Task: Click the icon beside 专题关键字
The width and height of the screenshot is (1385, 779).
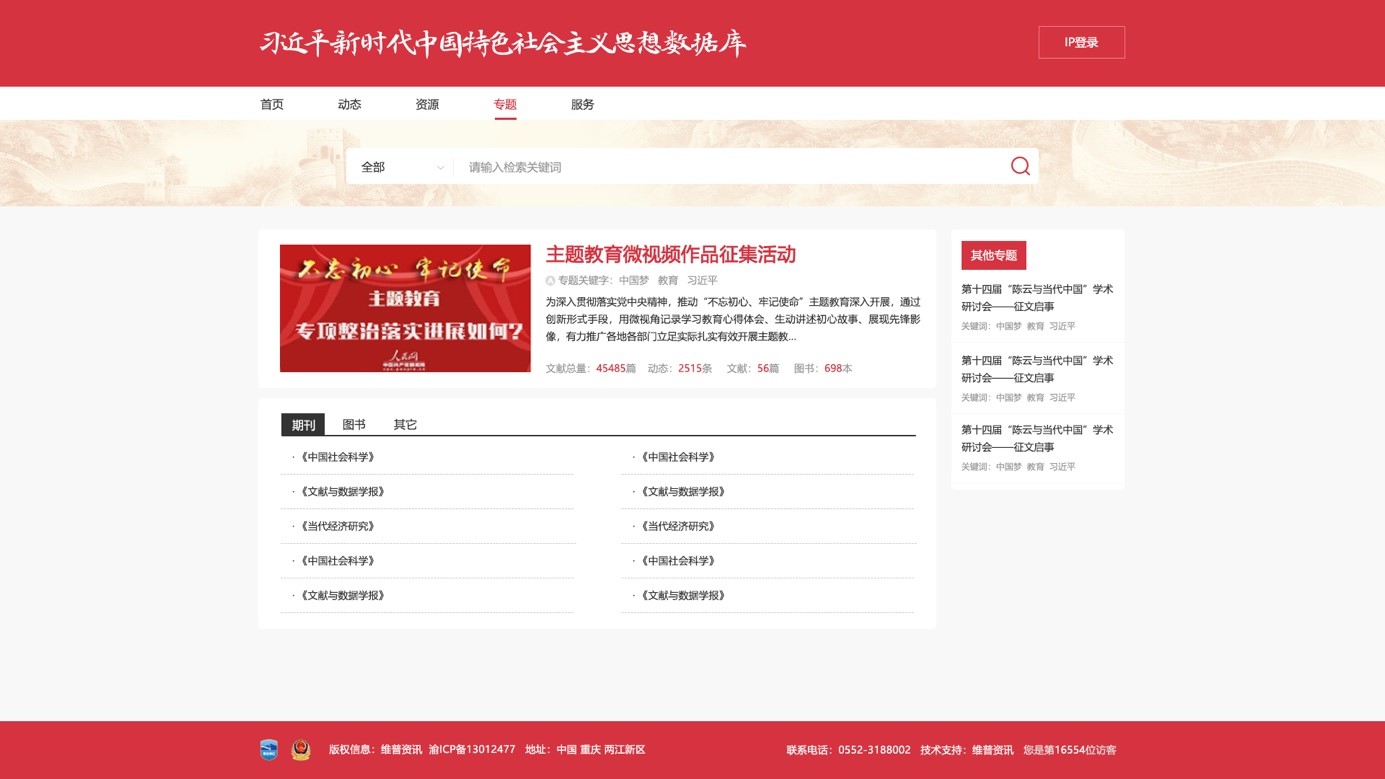Action: tap(550, 281)
